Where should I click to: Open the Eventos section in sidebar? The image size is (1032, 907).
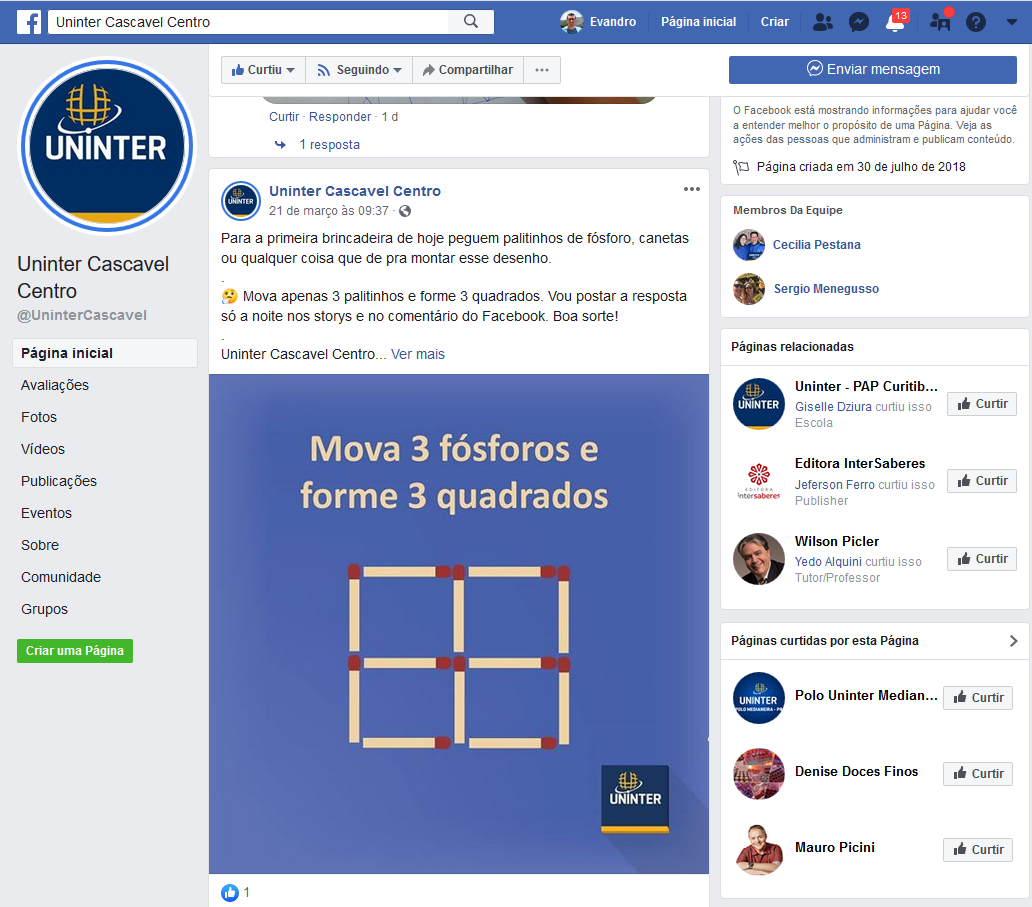click(x=46, y=513)
